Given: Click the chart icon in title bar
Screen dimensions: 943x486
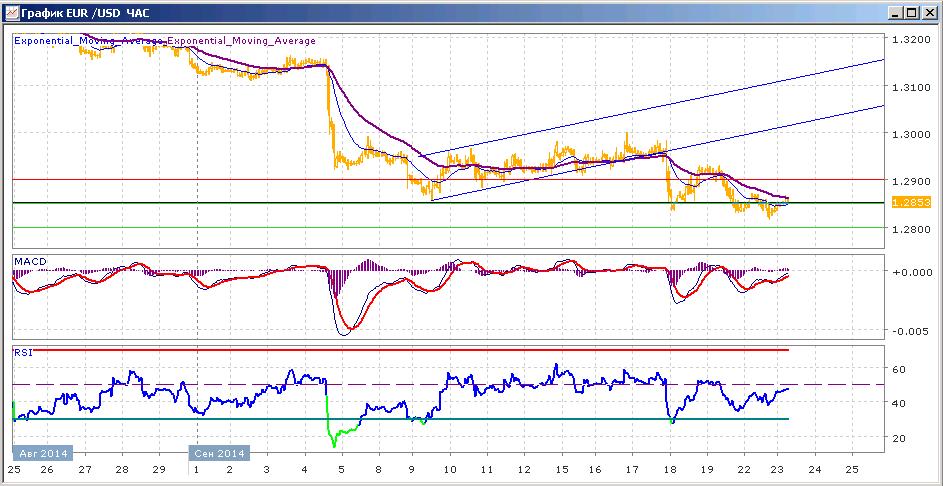Looking at the screenshot, I should click(x=12, y=12).
